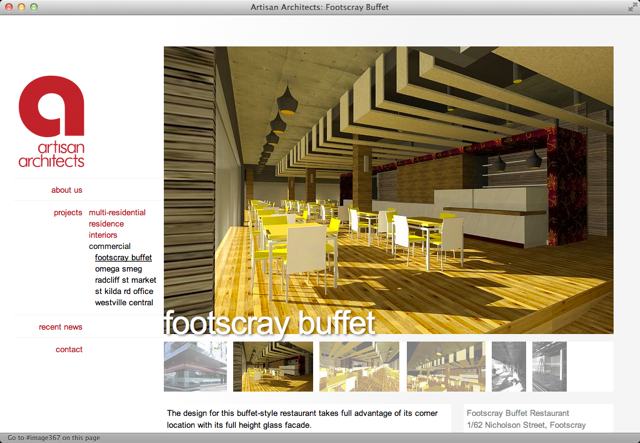Select the footscray buffet project link
640x443 pixels.
pyautogui.click(x=123, y=258)
